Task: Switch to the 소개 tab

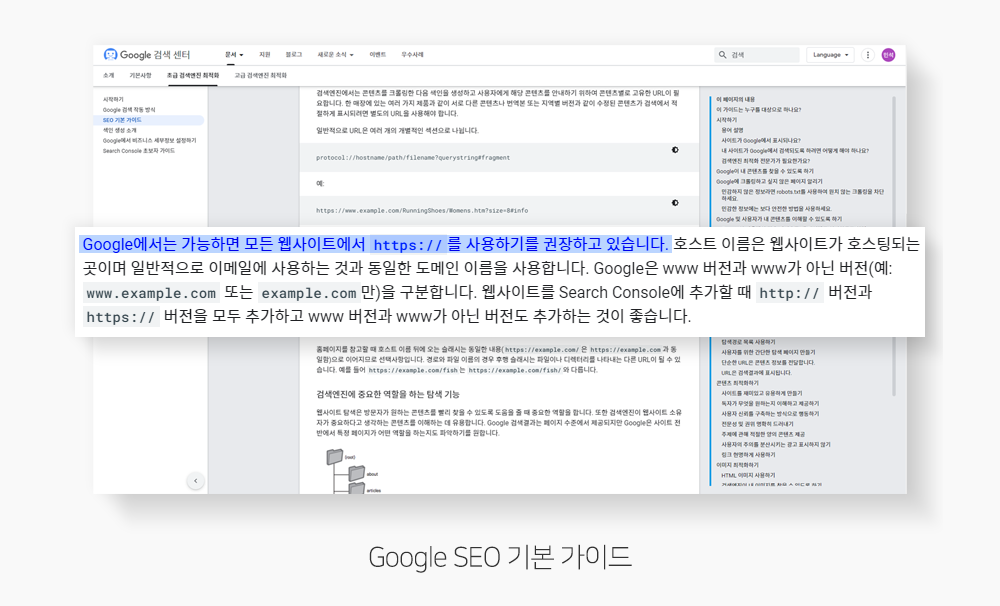Action: click(108, 75)
